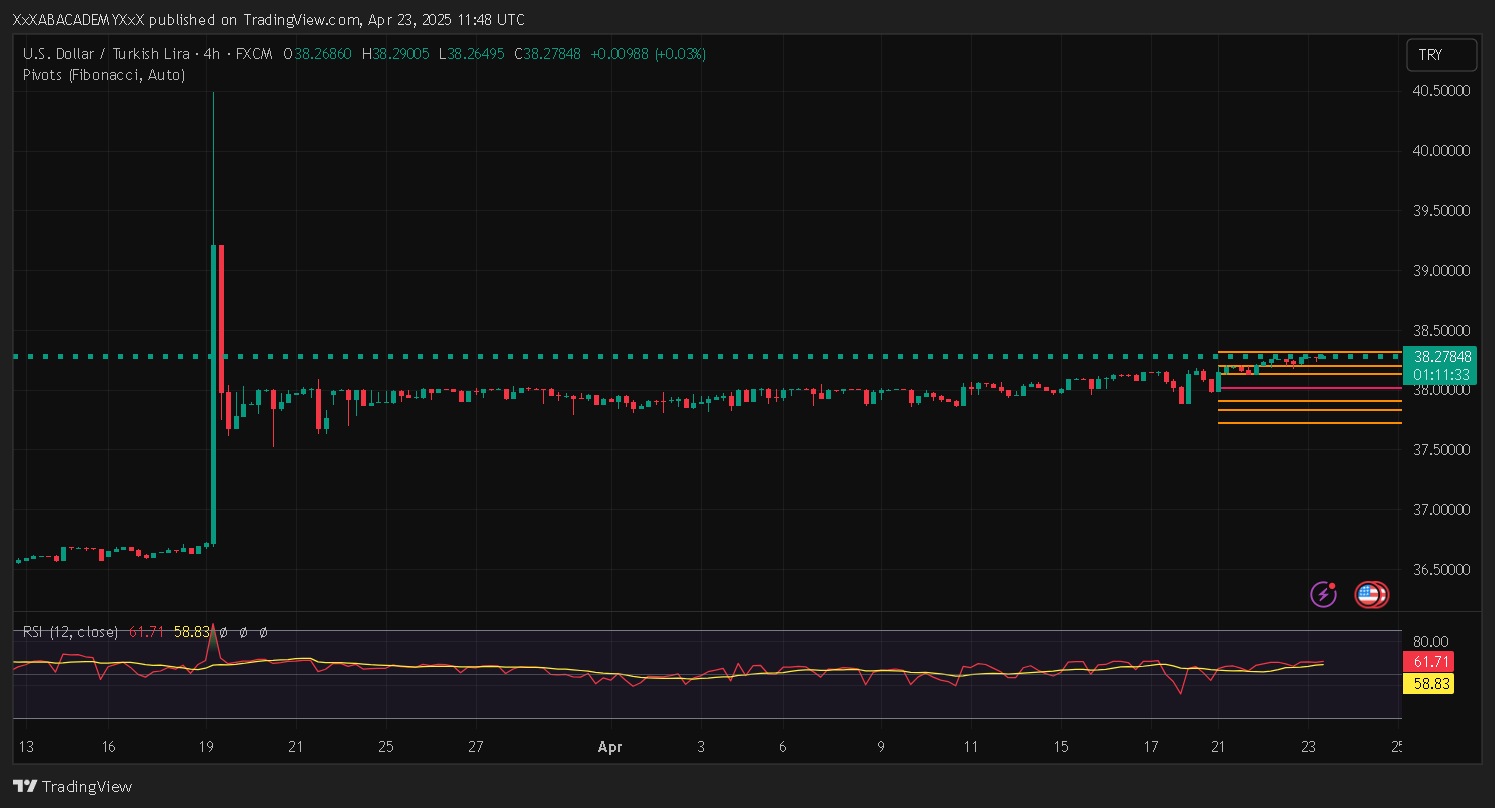The height and width of the screenshot is (808, 1495).
Task: Click the purple lightning bolt event icon
Action: [1324, 594]
